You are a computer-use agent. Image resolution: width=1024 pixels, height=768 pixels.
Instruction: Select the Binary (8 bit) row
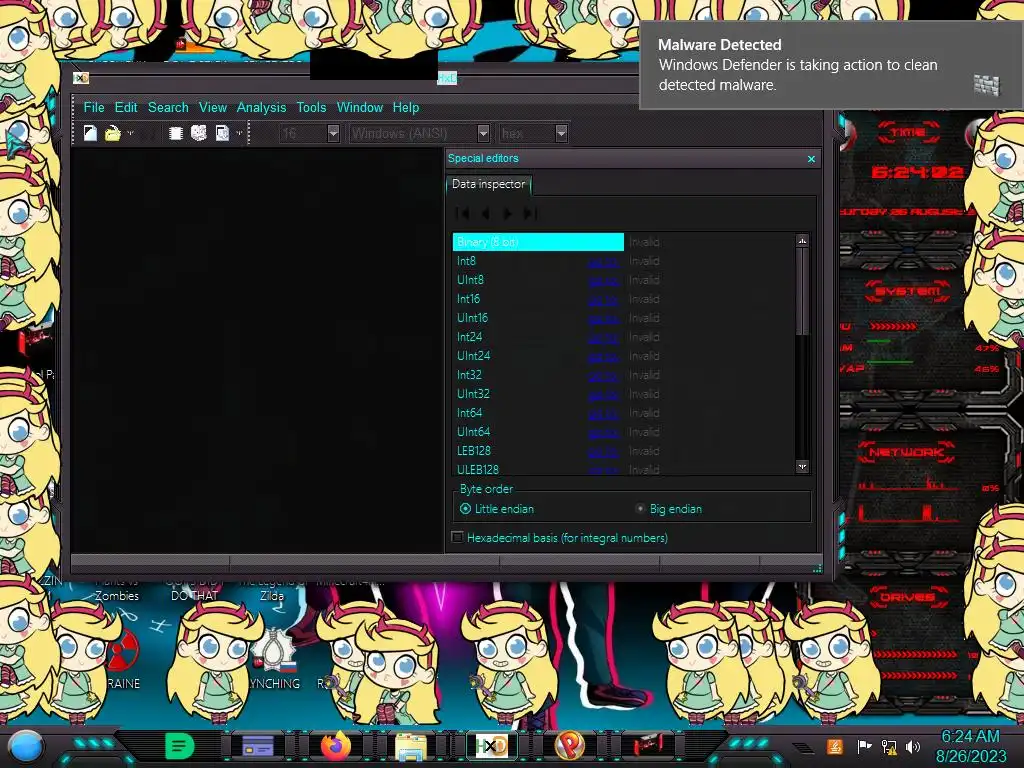coord(538,242)
